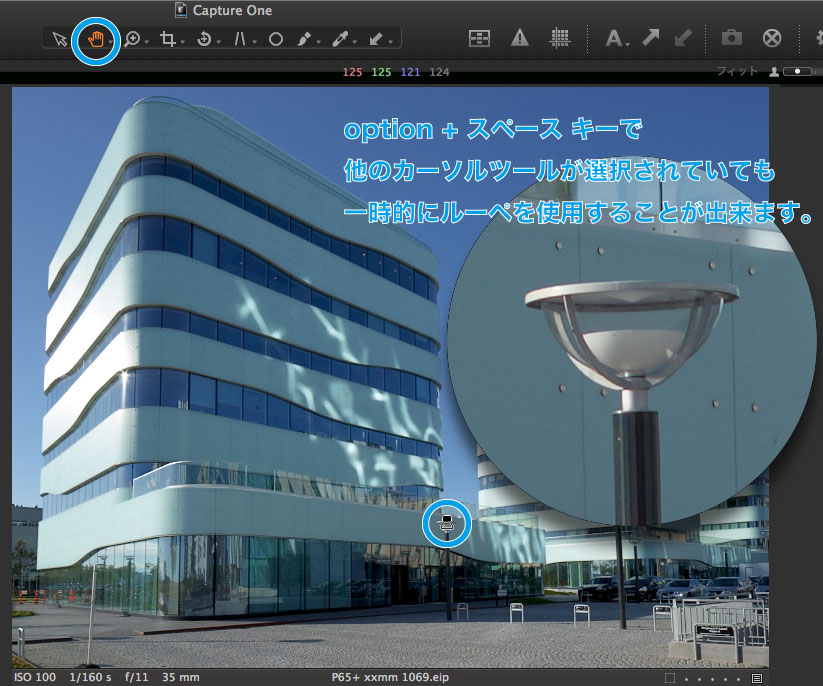Click the Capture One title bar
This screenshot has height=686, width=823.
230,10
